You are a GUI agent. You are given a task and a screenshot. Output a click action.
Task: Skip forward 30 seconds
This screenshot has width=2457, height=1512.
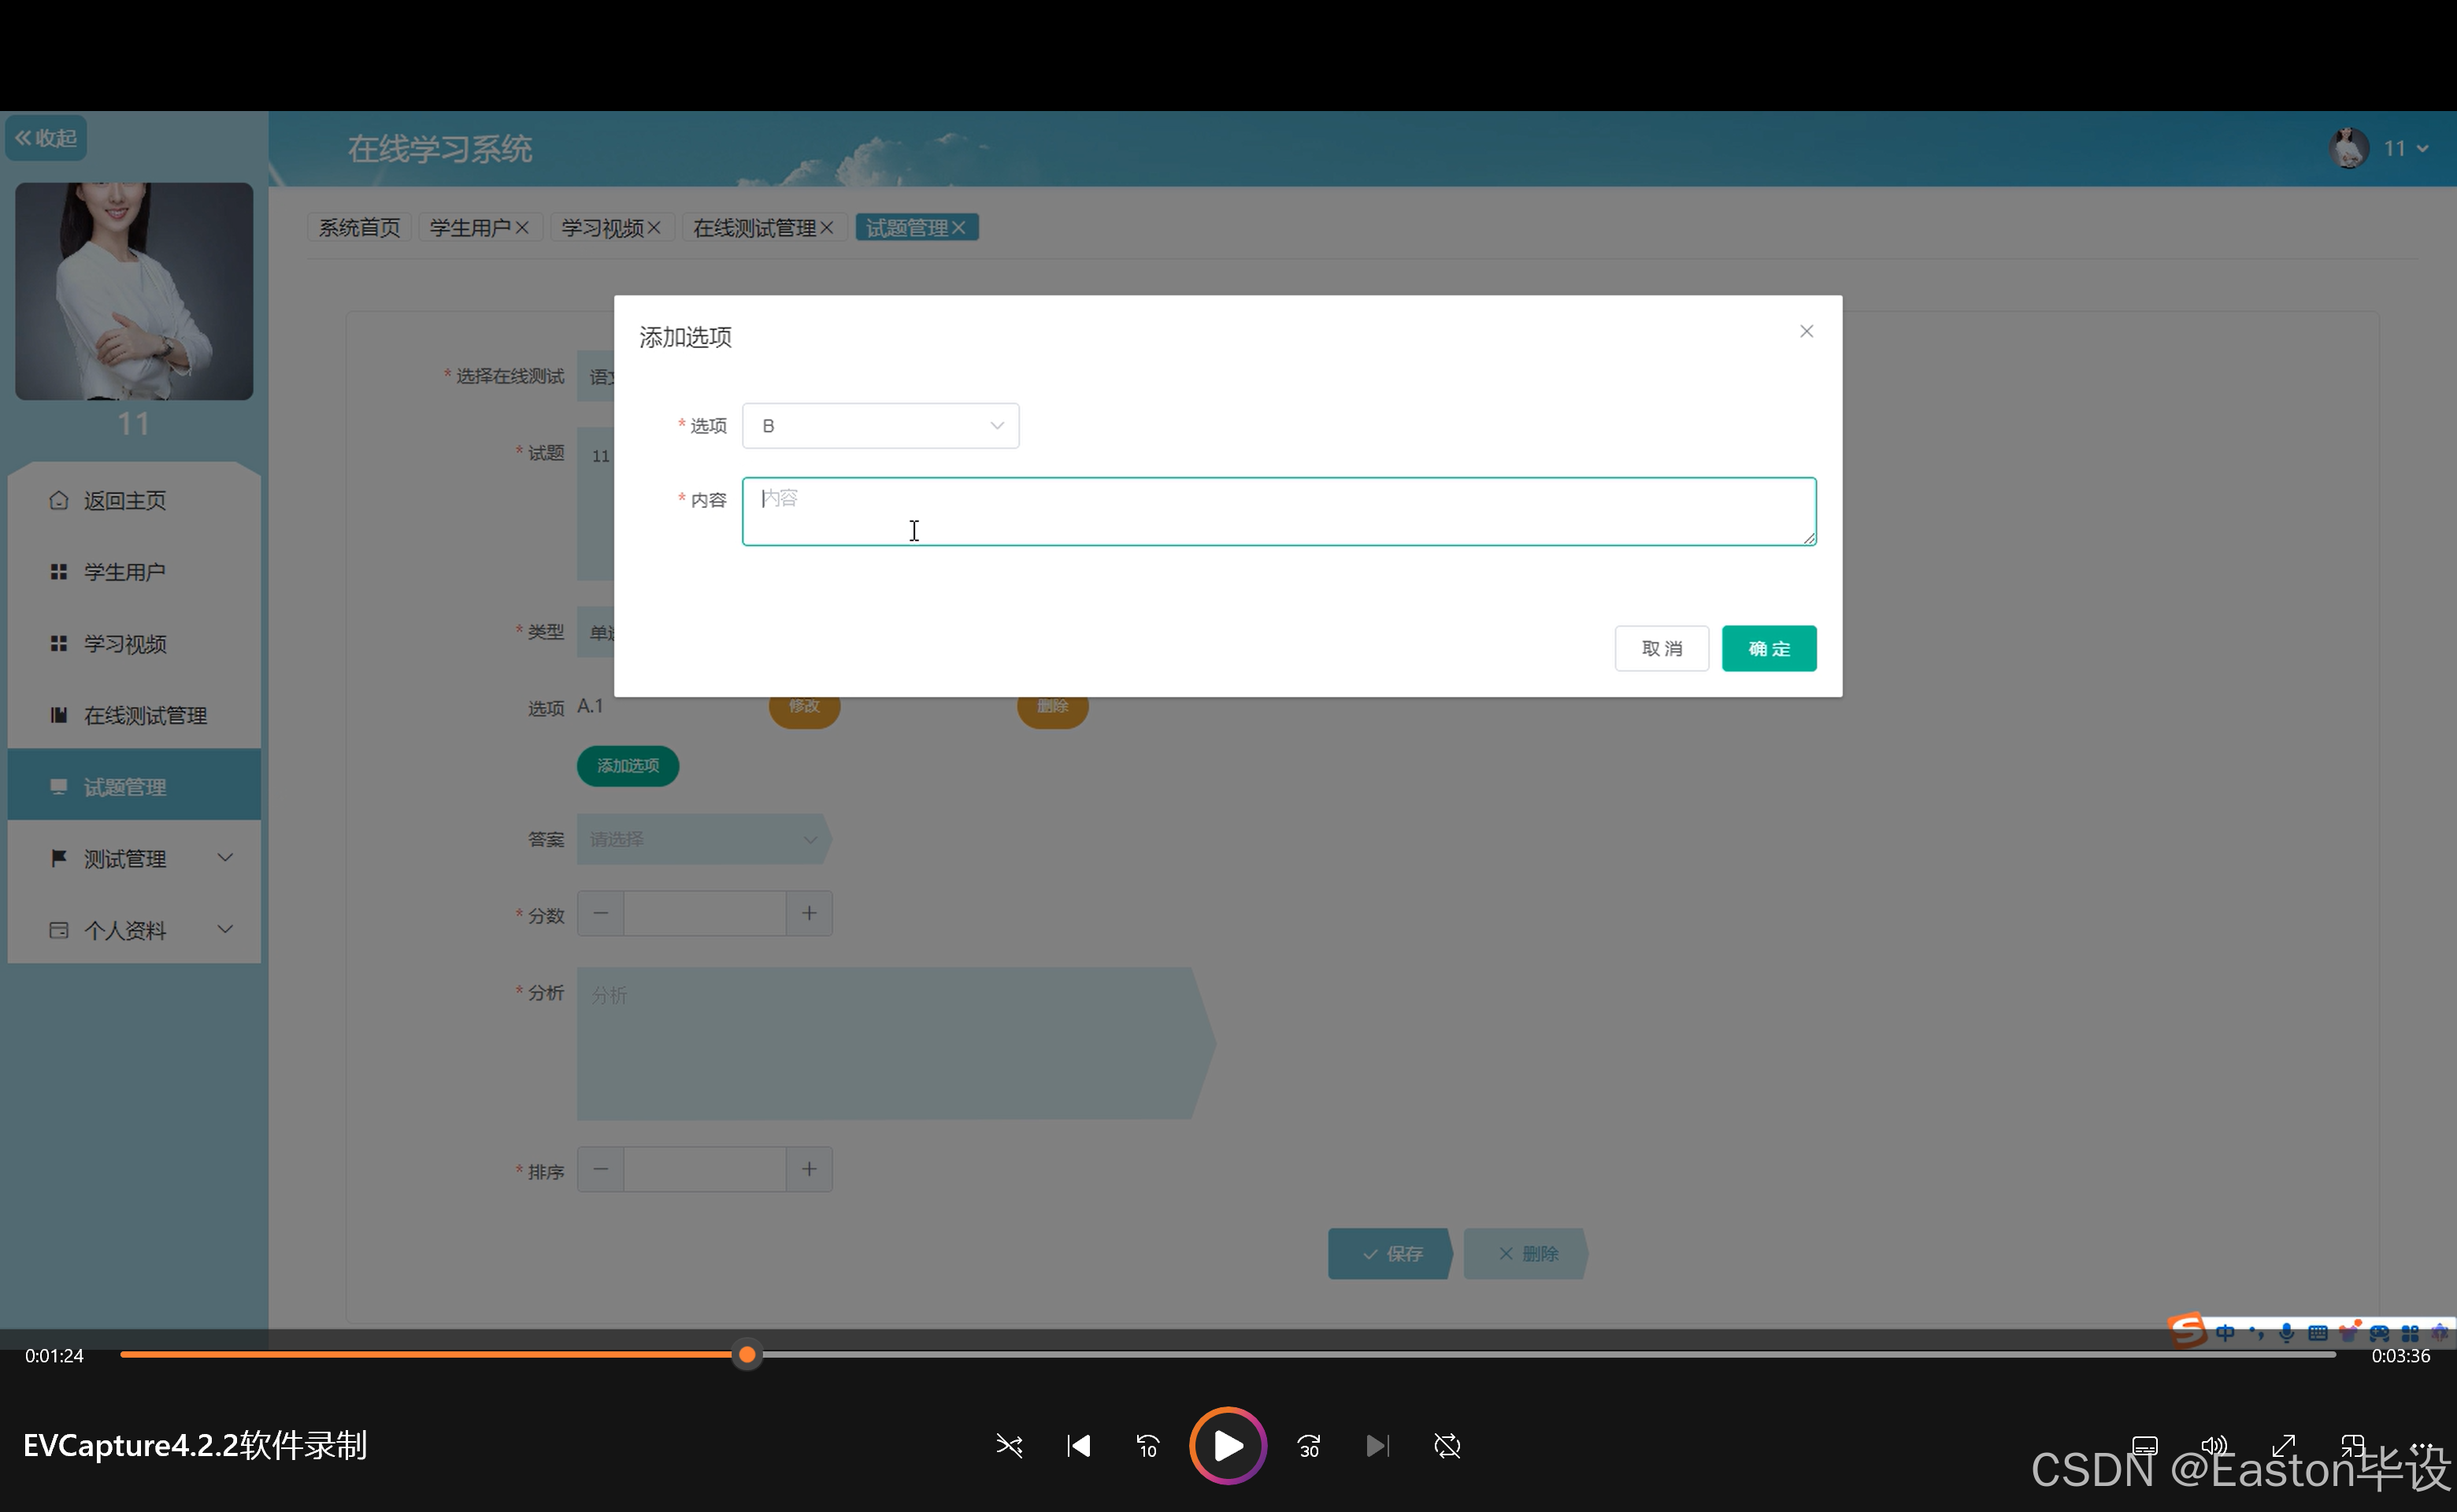pos(1309,1446)
